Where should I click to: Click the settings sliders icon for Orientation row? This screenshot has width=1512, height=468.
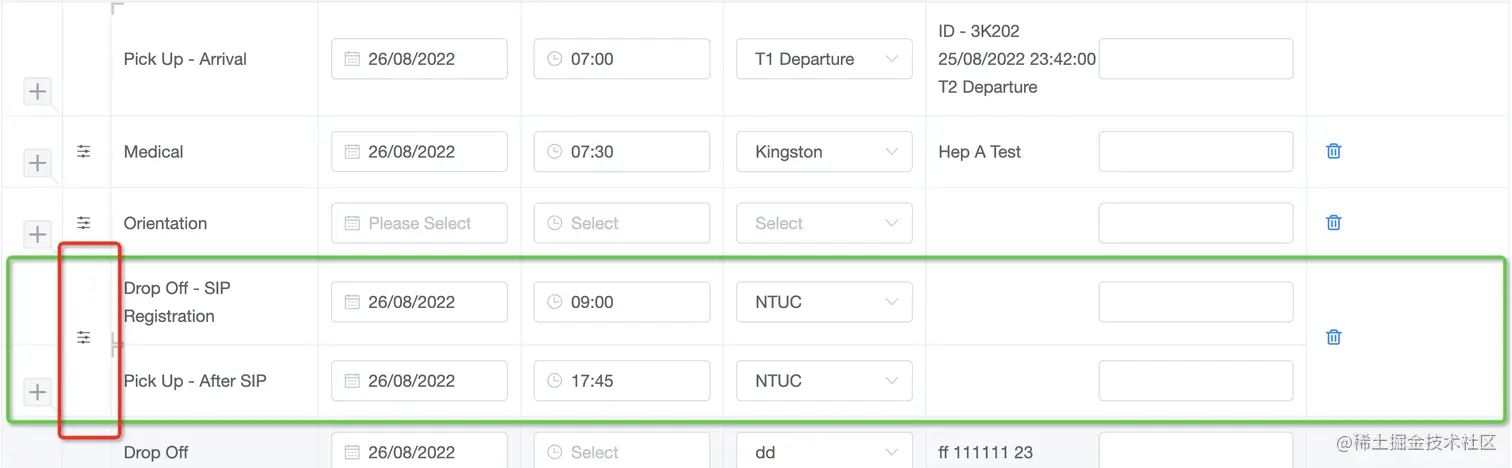tap(84, 223)
